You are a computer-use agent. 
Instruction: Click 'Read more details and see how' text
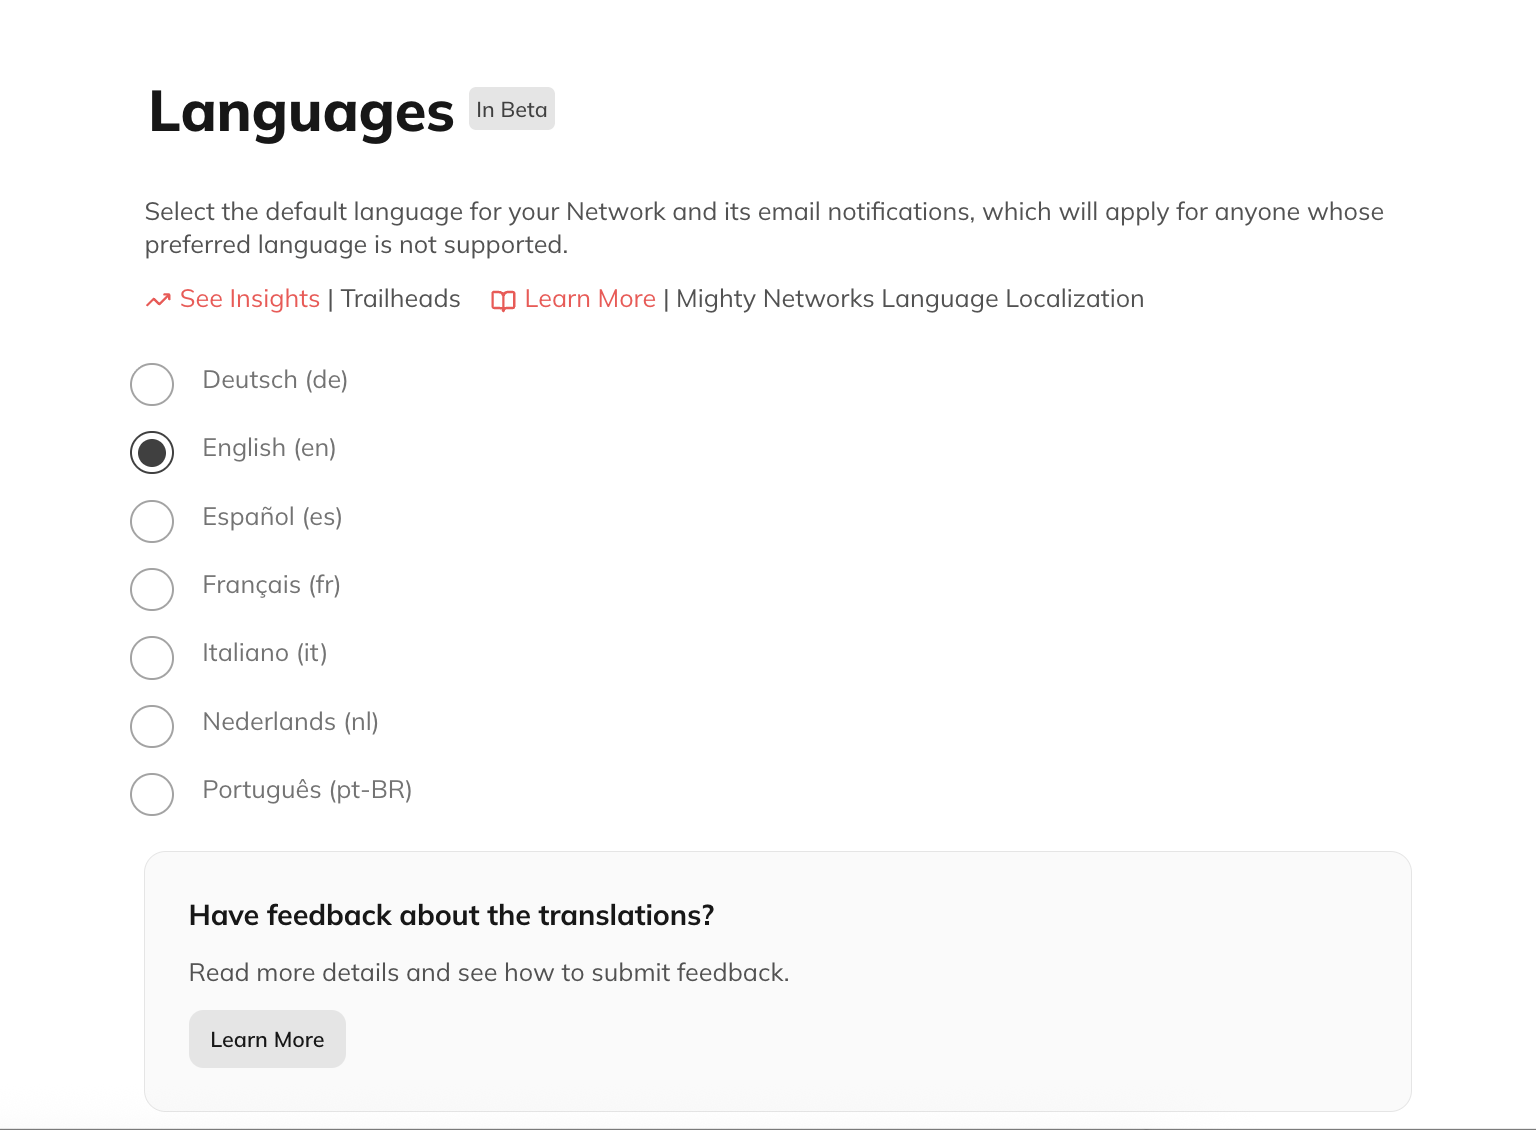[372, 973]
